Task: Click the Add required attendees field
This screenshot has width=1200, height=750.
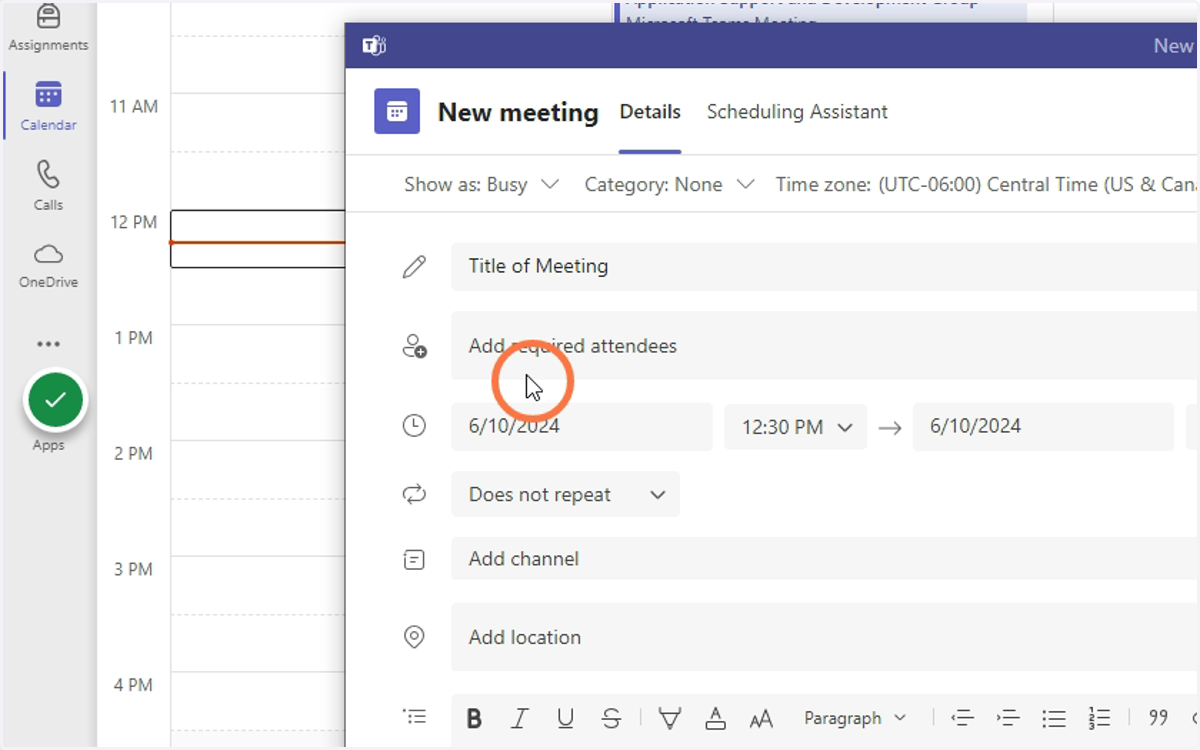Action: tap(825, 346)
